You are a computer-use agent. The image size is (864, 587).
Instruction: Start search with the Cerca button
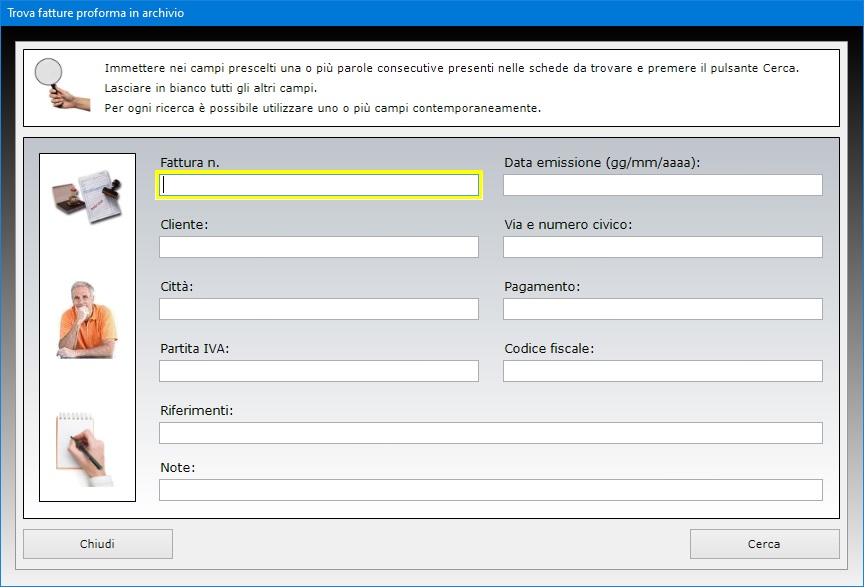click(x=764, y=544)
